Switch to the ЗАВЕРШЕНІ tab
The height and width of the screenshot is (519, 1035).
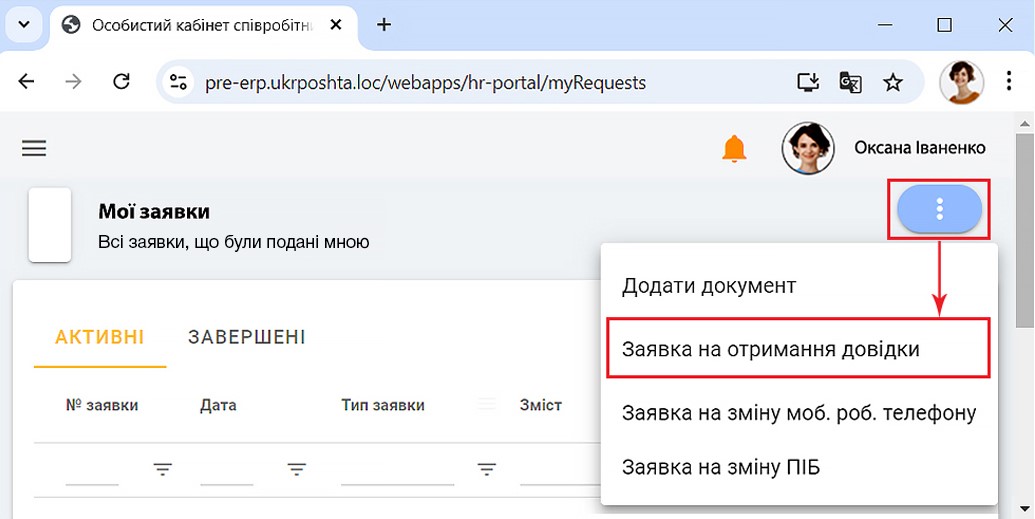[x=246, y=337]
